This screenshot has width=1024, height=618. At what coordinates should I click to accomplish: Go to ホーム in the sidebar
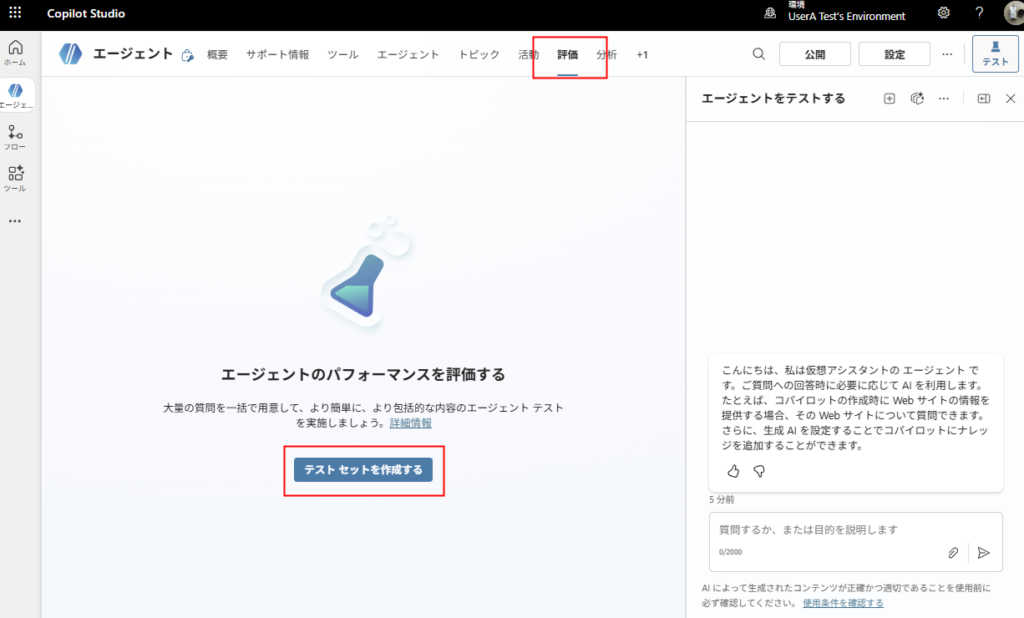click(15, 52)
